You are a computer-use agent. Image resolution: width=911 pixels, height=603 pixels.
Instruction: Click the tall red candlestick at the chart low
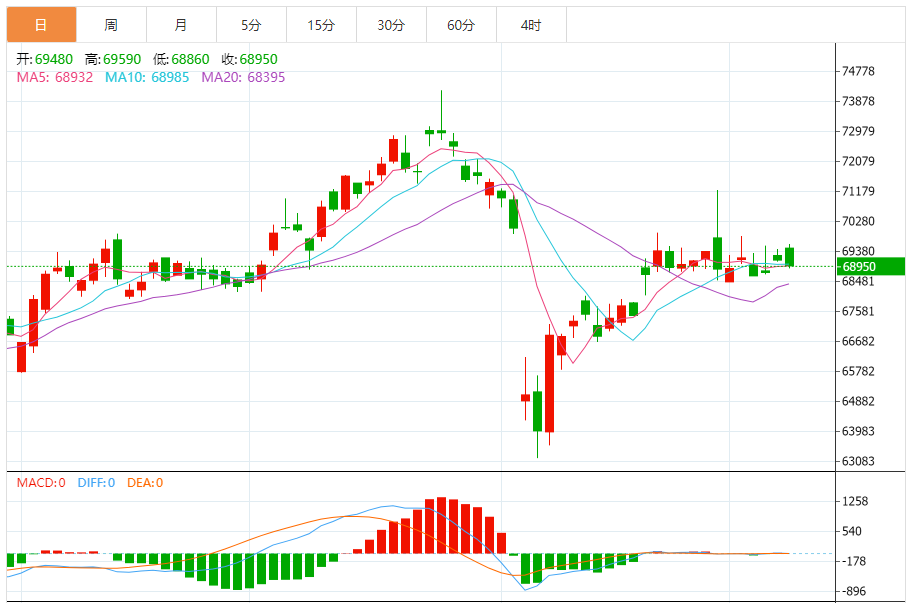click(x=550, y=383)
